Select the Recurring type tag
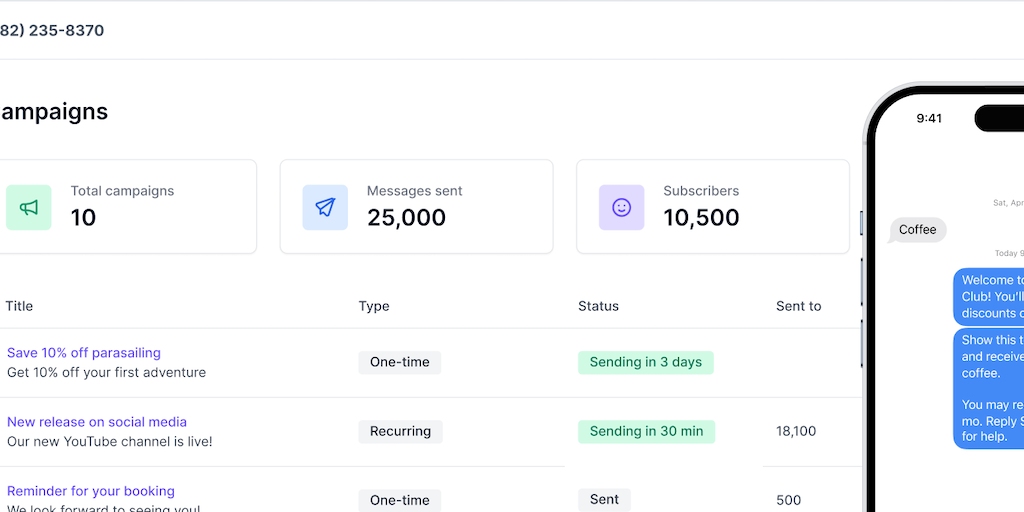Image resolution: width=1024 pixels, height=512 pixels. pyautogui.click(x=400, y=431)
